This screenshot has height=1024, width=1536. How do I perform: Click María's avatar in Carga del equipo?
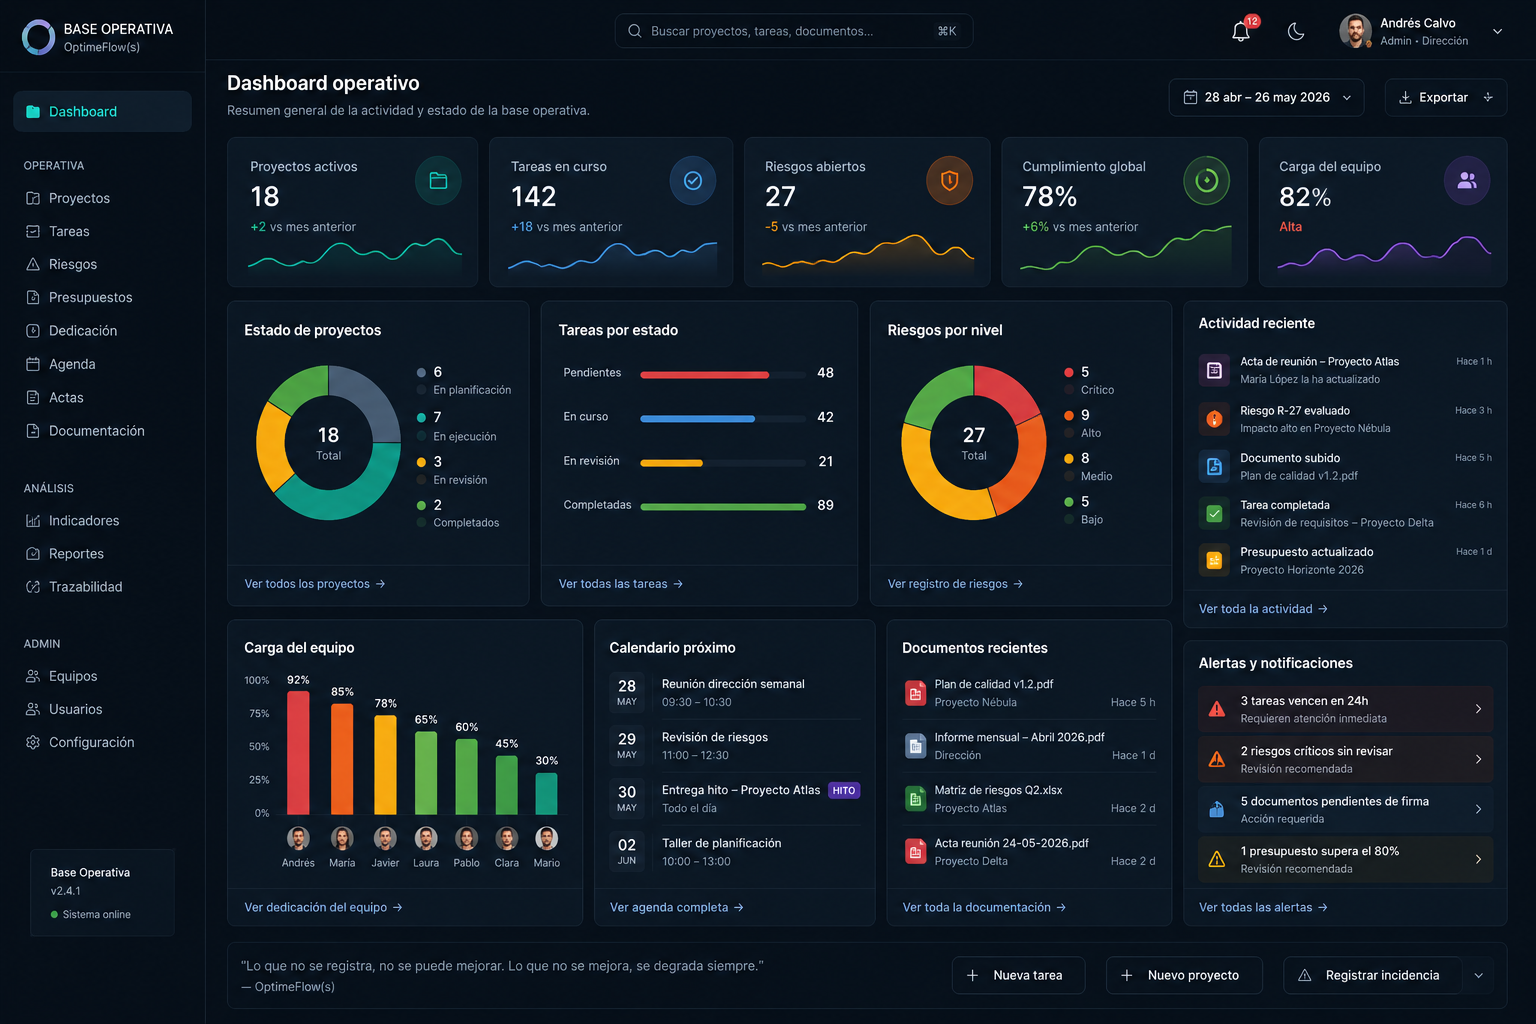coord(342,838)
